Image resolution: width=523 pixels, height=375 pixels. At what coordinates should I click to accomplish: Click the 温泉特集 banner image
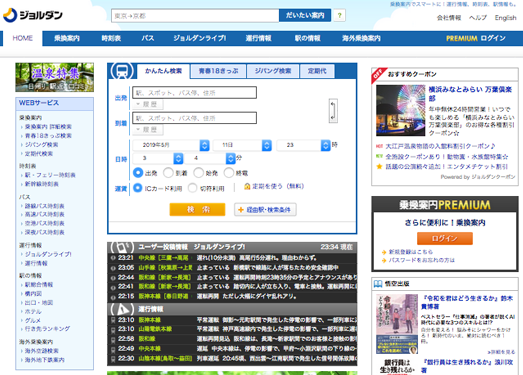55,77
